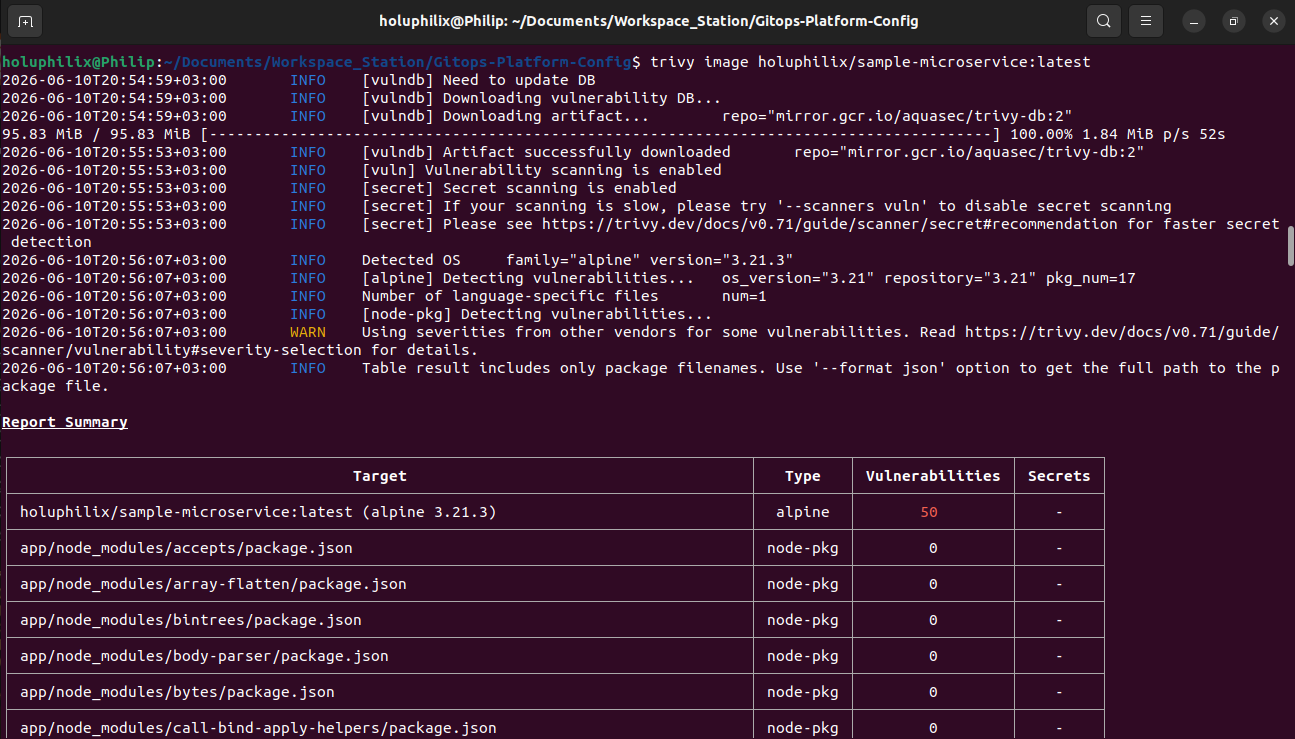
Task: Click the Detected OS family="alpine" line
Action: point(577,260)
